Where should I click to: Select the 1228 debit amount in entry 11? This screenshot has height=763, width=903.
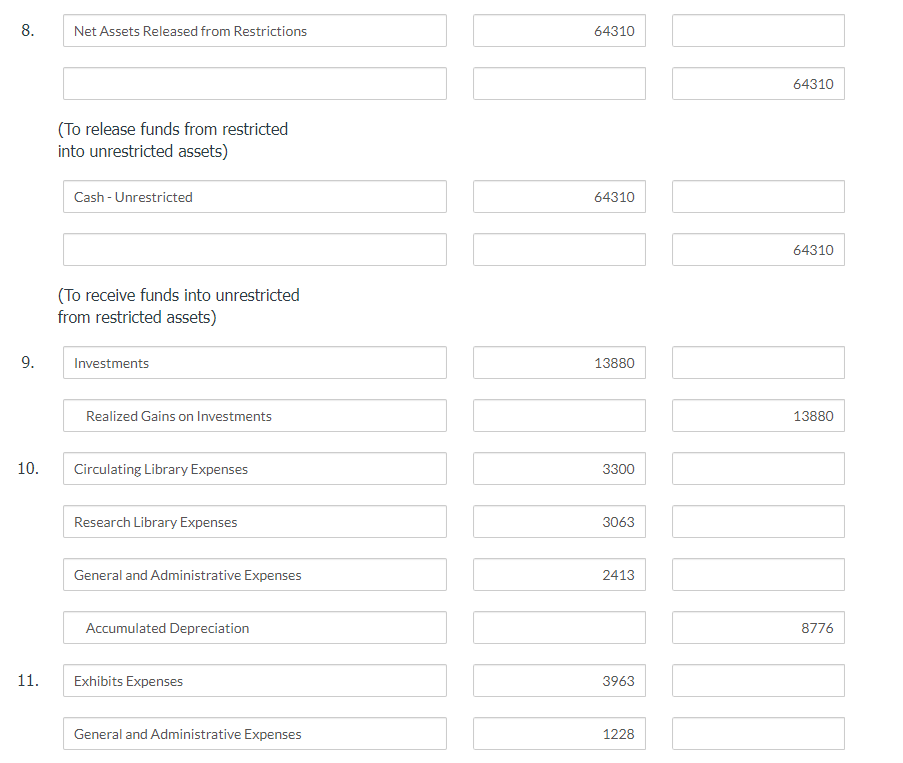tap(558, 733)
